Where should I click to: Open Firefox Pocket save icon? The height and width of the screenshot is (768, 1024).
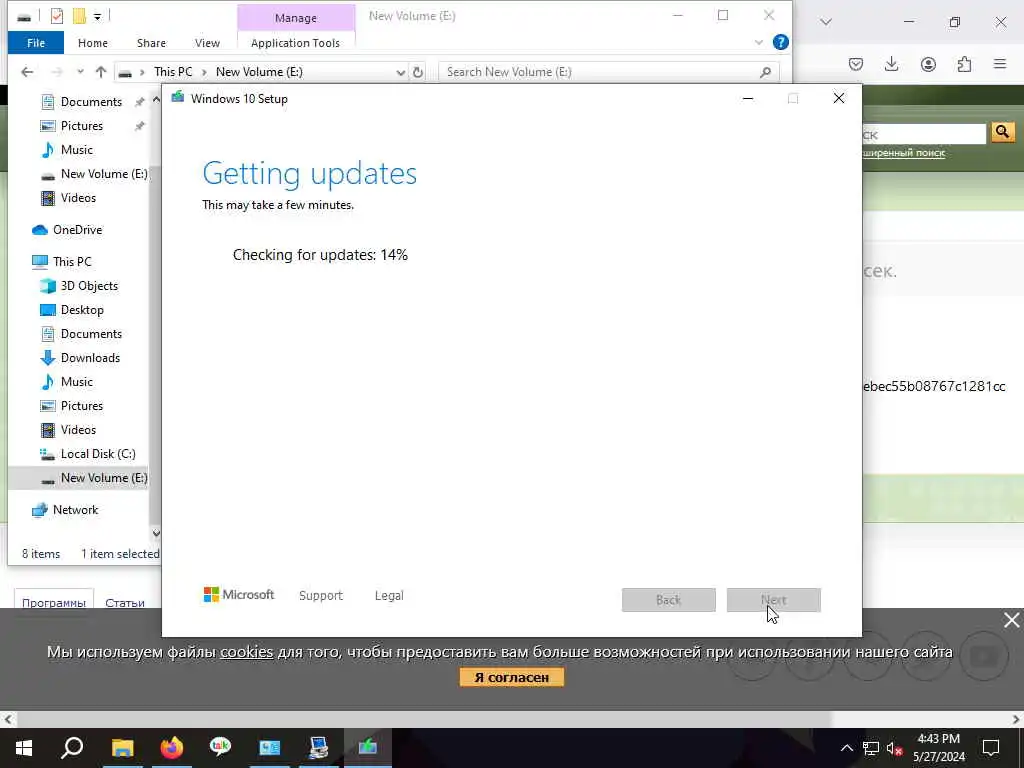coord(856,64)
